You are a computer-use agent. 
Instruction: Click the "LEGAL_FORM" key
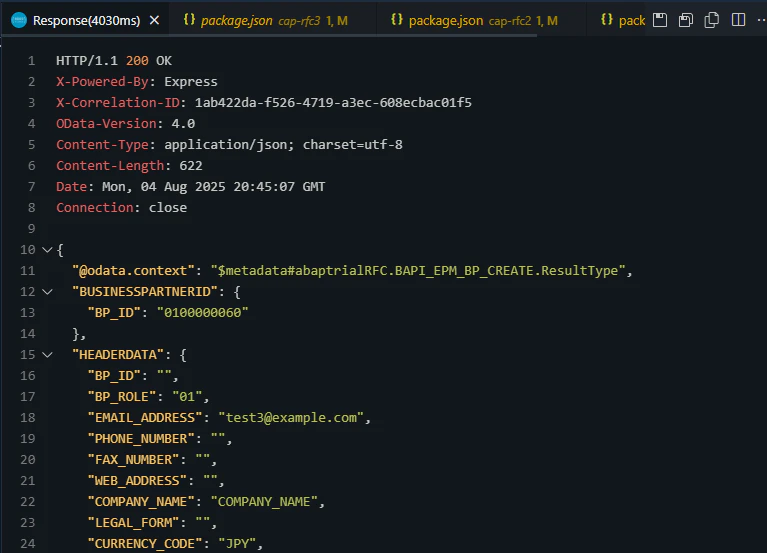point(133,523)
